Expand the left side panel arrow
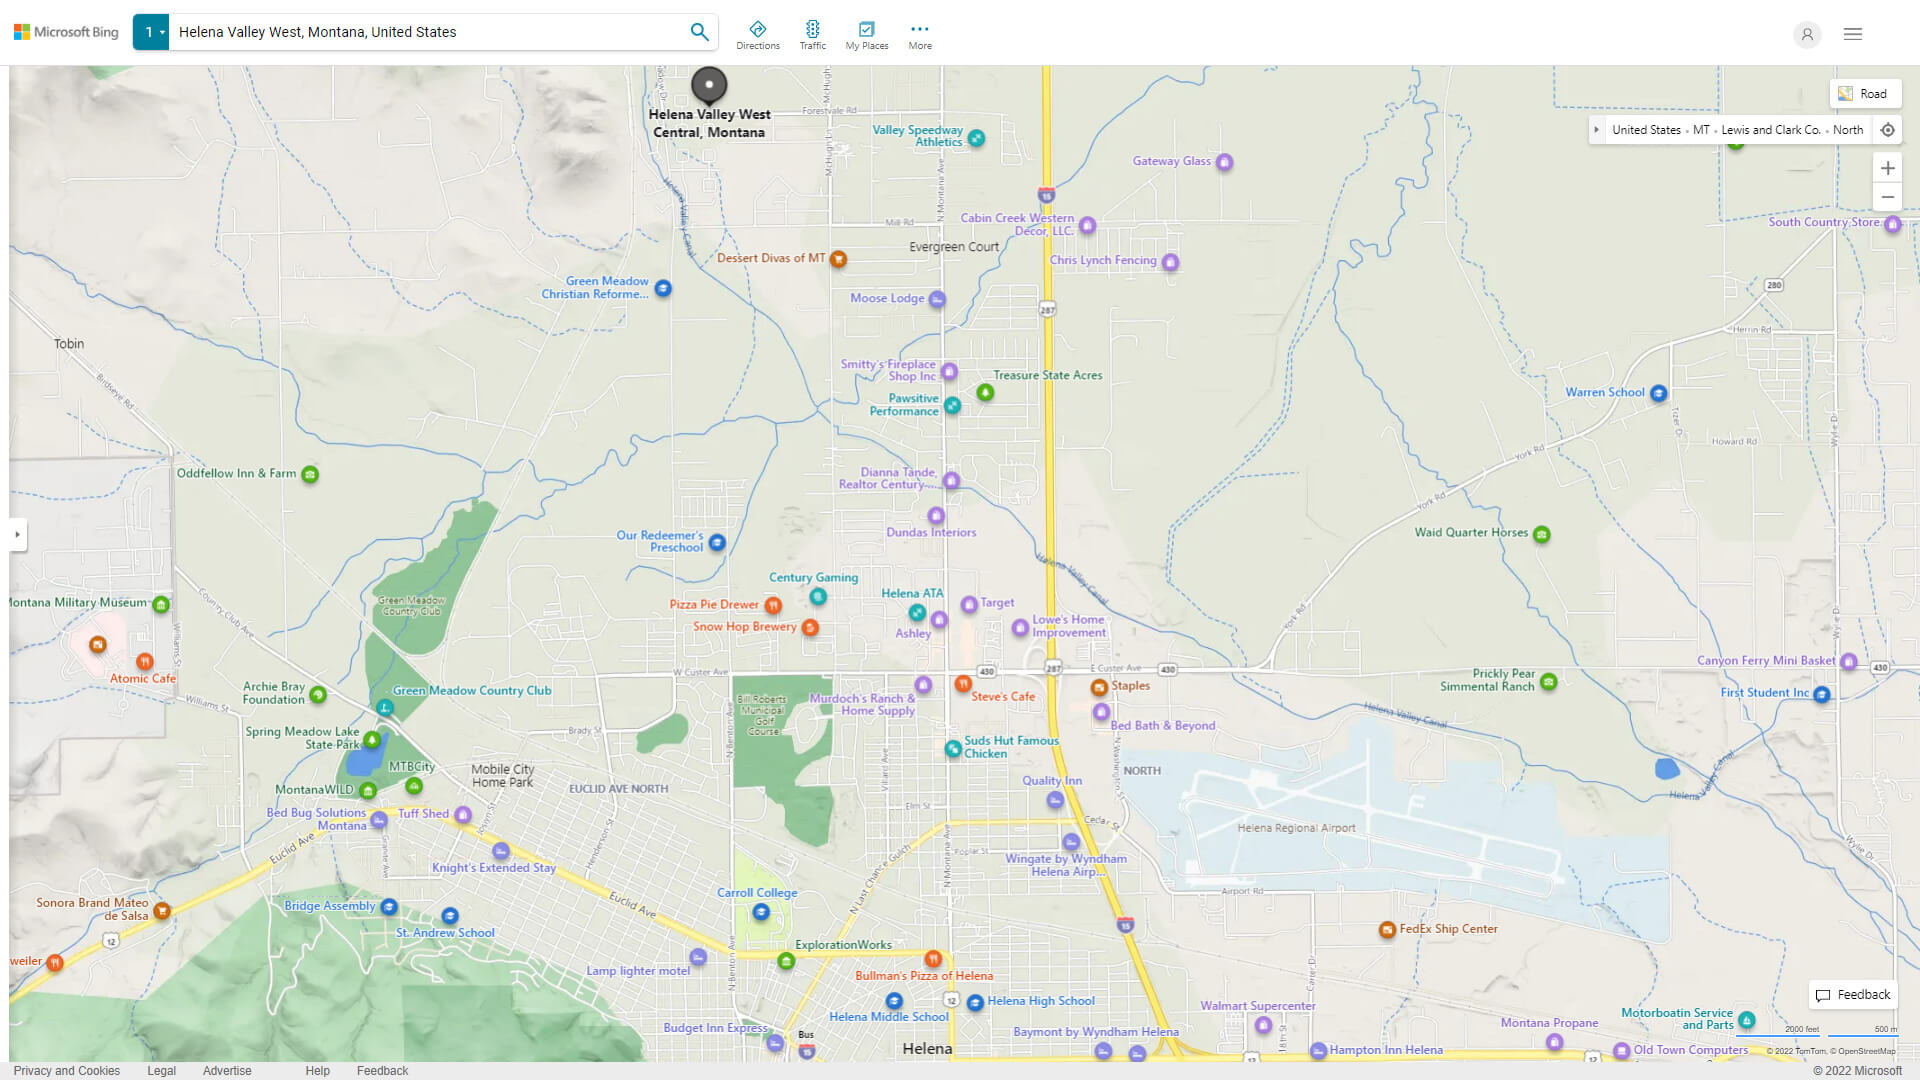The width and height of the screenshot is (1920, 1080). coord(17,535)
